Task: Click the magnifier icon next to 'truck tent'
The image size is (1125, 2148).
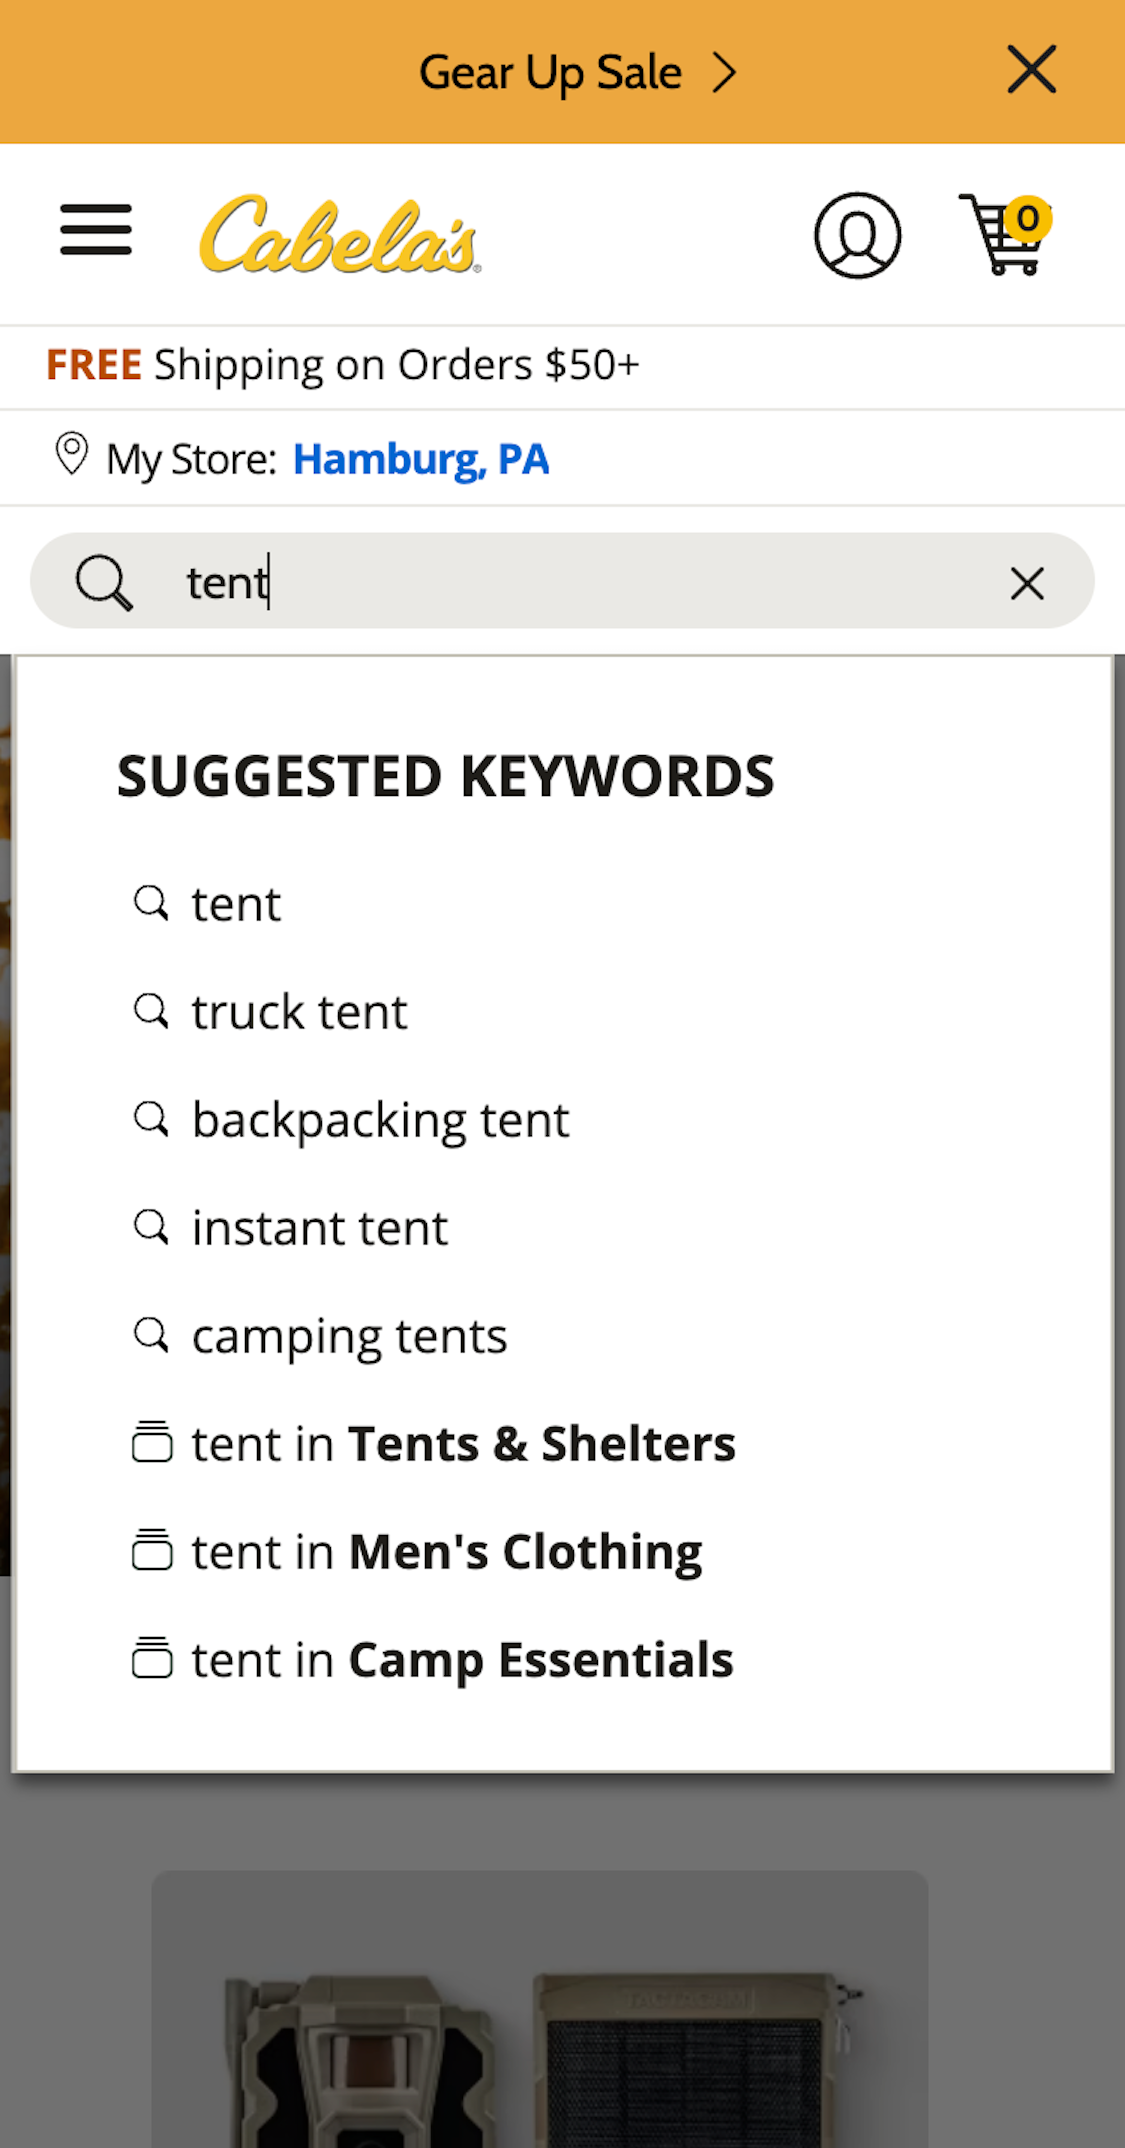Action: [152, 1011]
